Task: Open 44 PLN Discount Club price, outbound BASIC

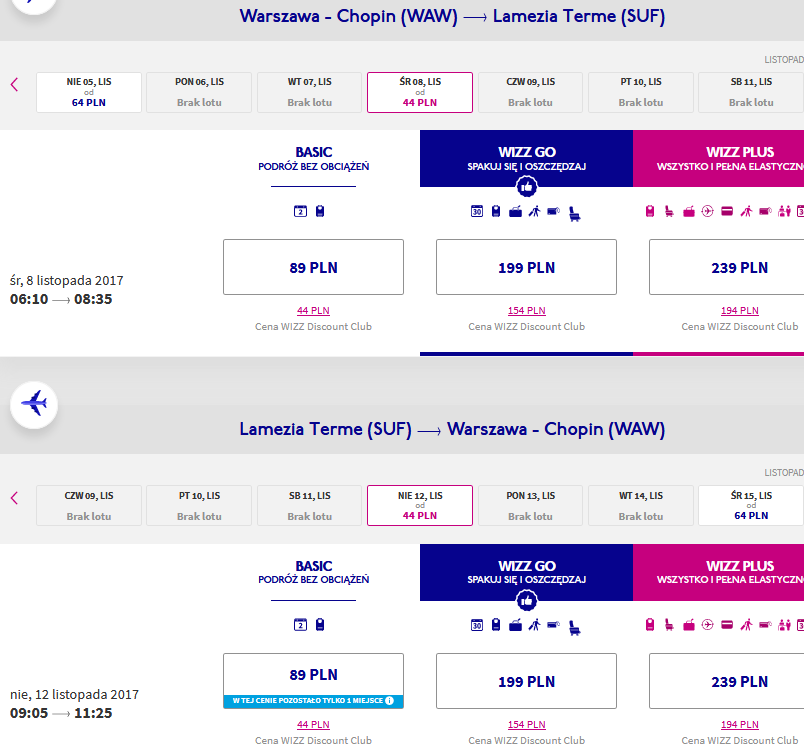Action: click(313, 311)
